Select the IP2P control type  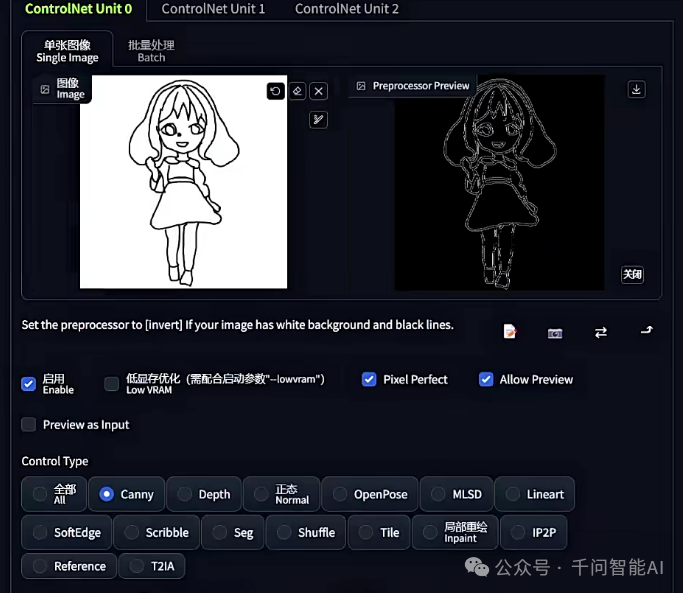click(534, 533)
